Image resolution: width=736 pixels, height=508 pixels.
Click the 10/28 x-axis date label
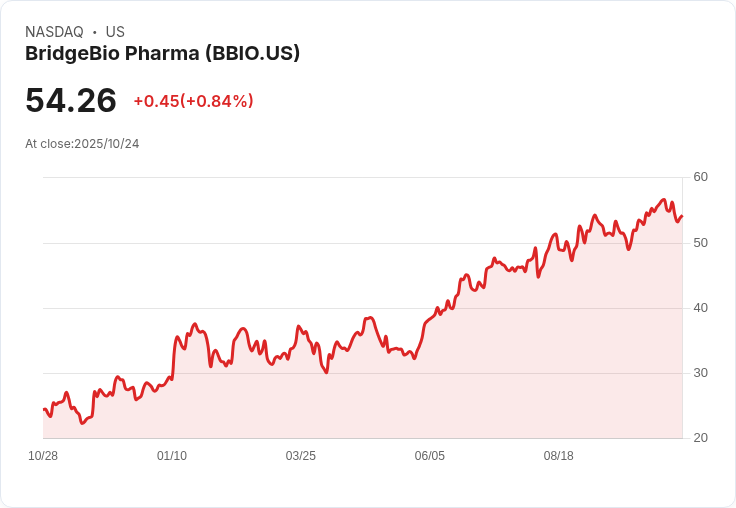[x=43, y=456]
